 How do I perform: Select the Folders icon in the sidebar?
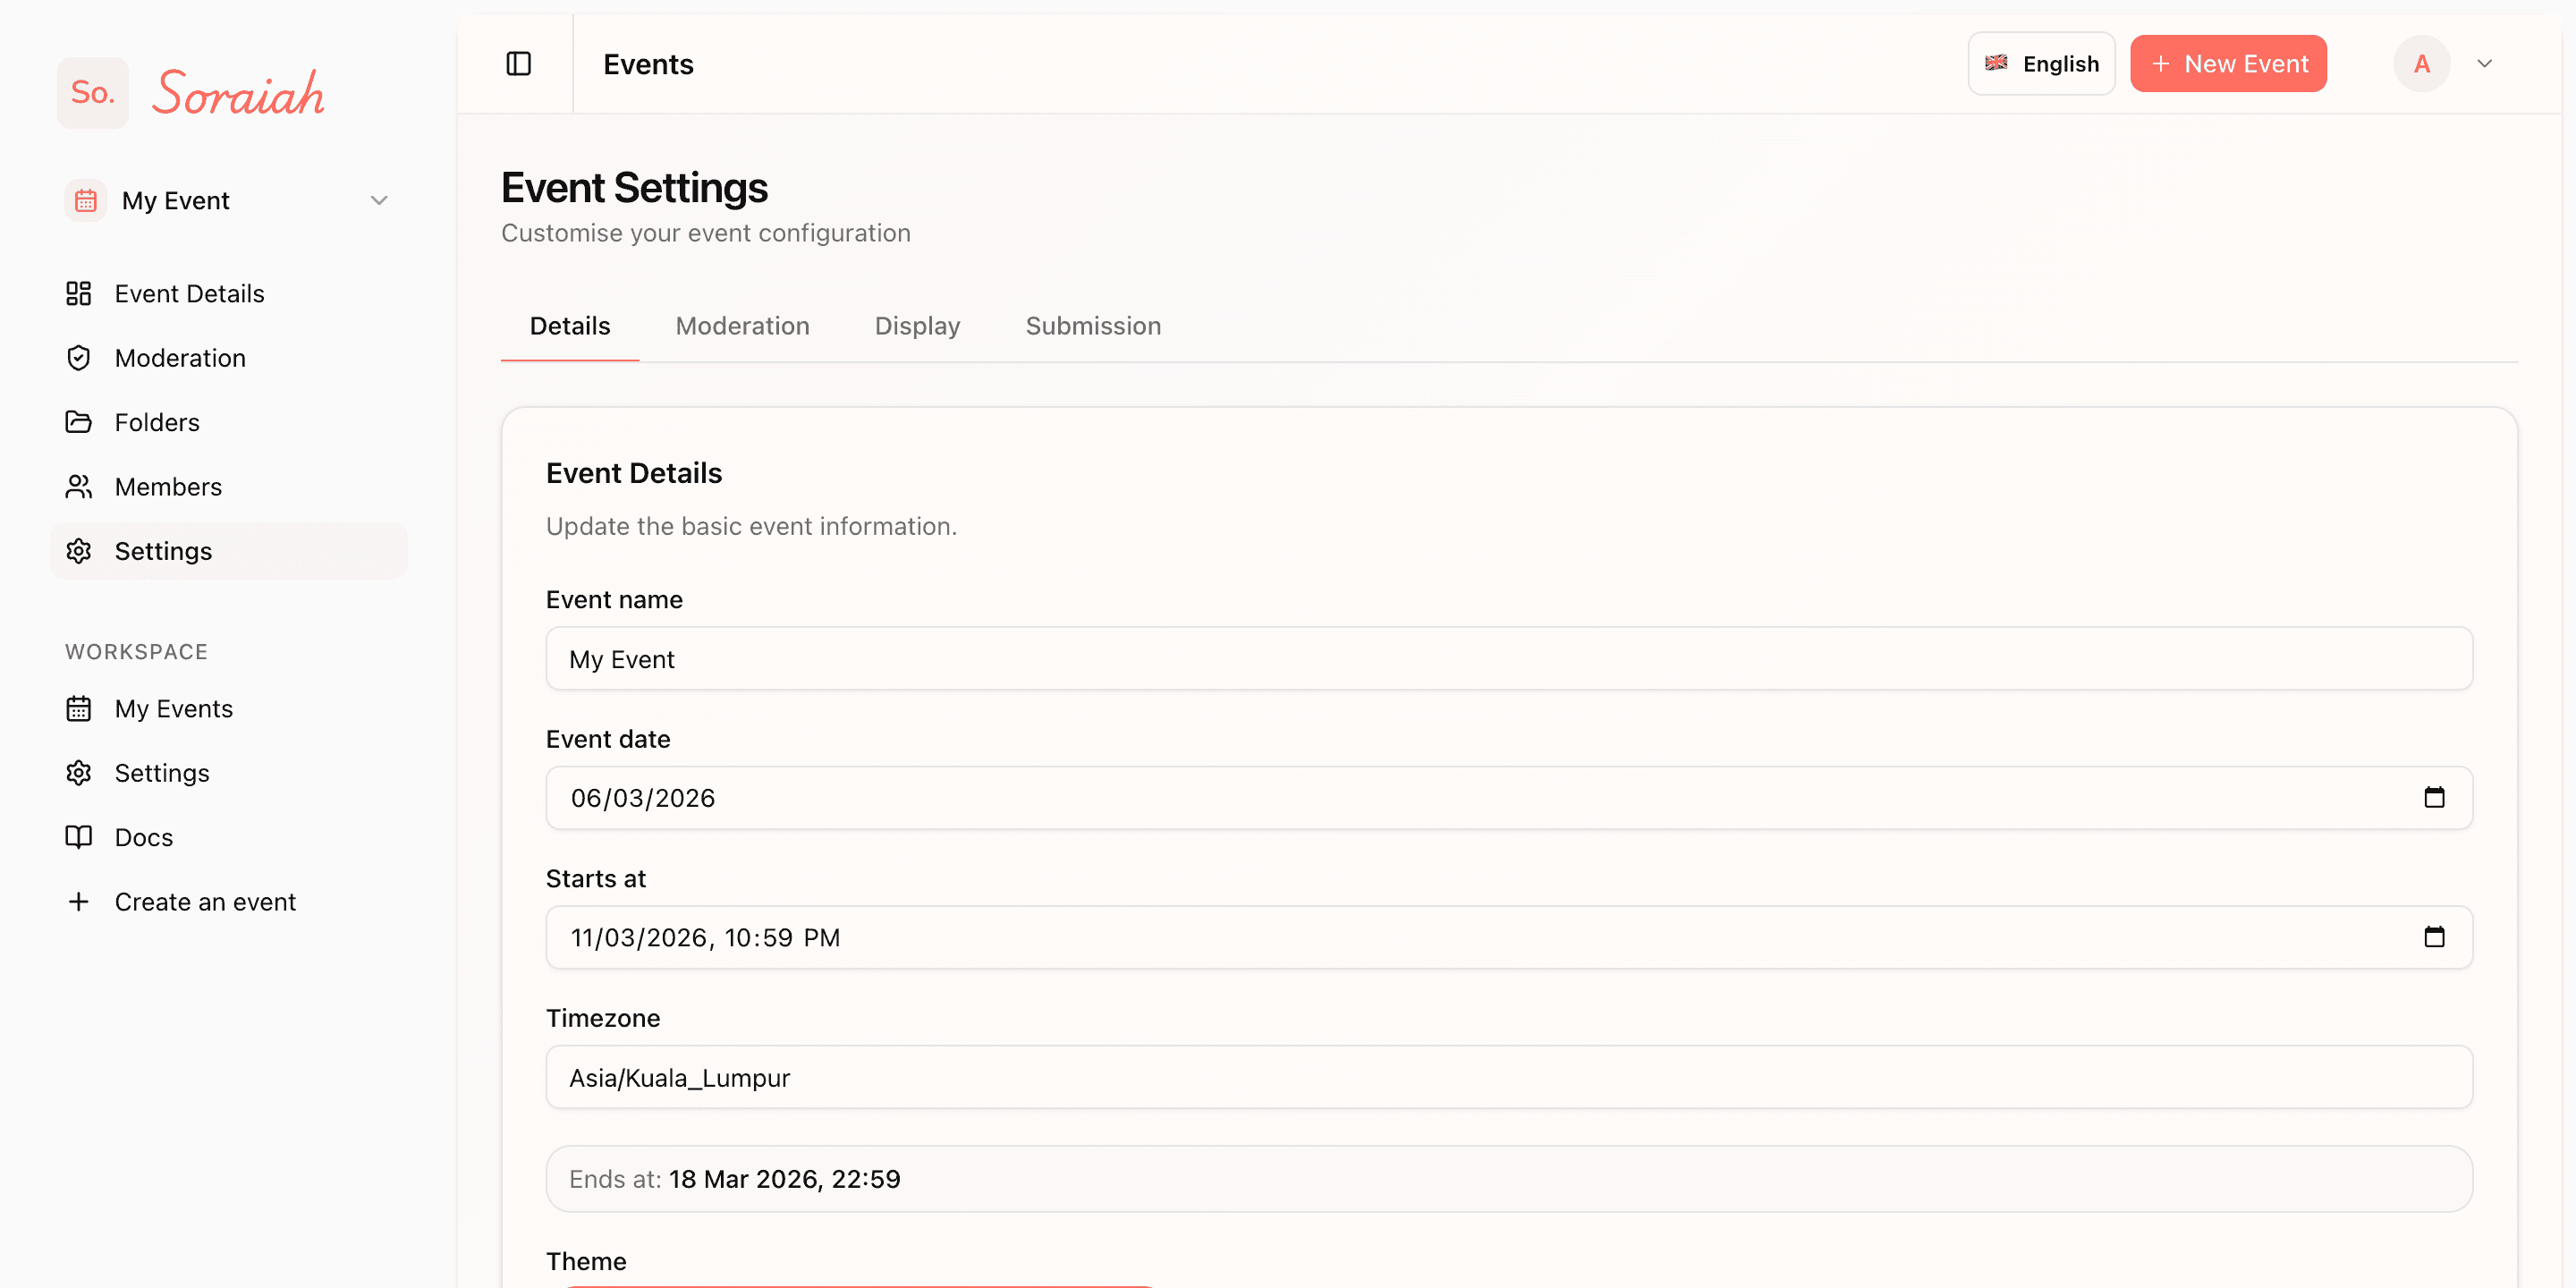click(79, 421)
